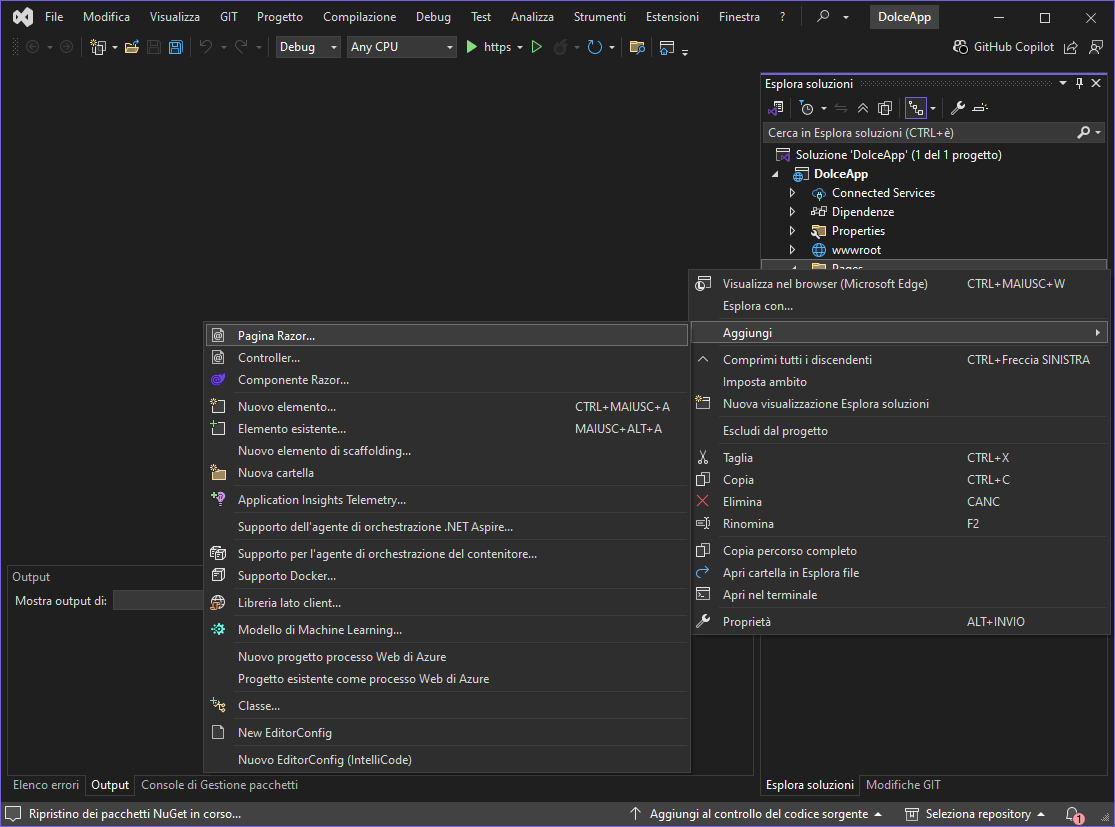
Task: Open the Strumenti menu
Action: 599,16
